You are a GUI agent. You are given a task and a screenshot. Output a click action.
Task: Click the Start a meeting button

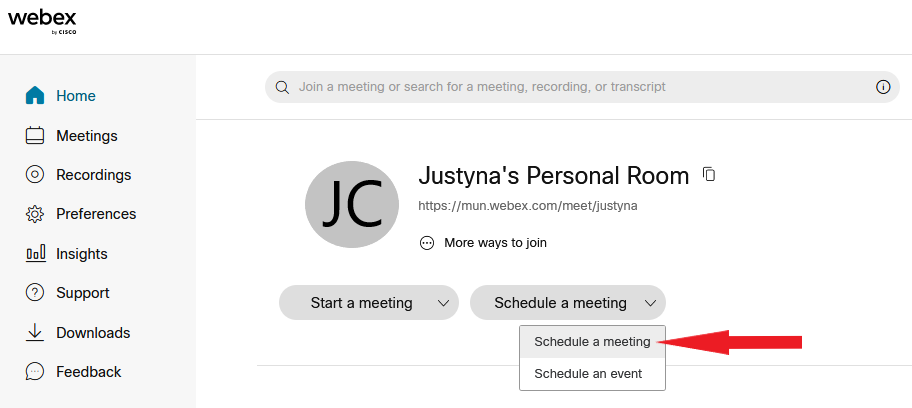pyautogui.click(x=361, y=303)
